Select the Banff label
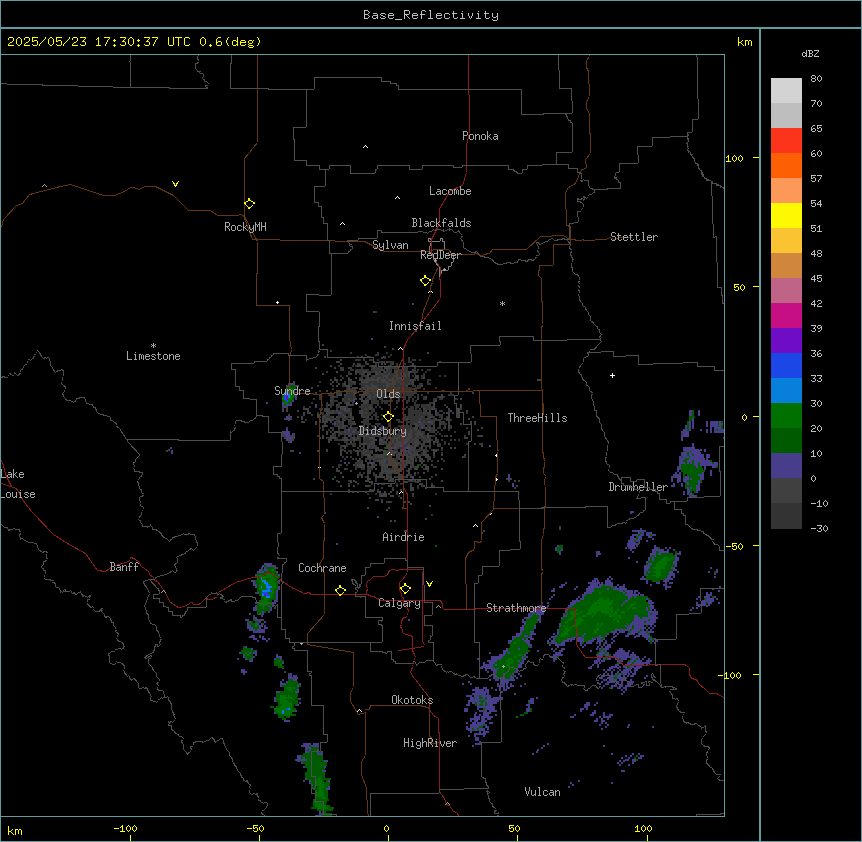 tap(124, 567)
